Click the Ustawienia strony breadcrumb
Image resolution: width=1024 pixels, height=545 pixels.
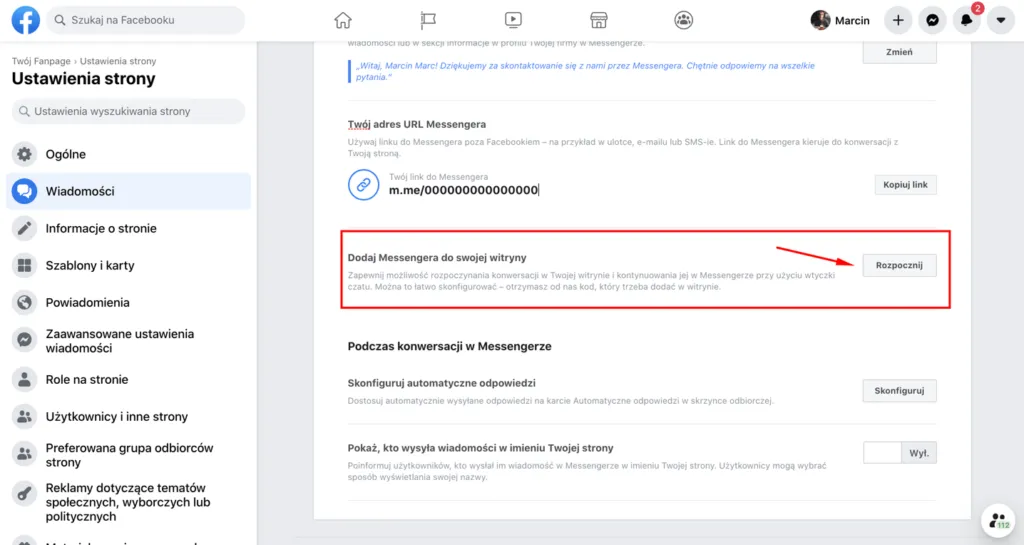tap(118, 61)
